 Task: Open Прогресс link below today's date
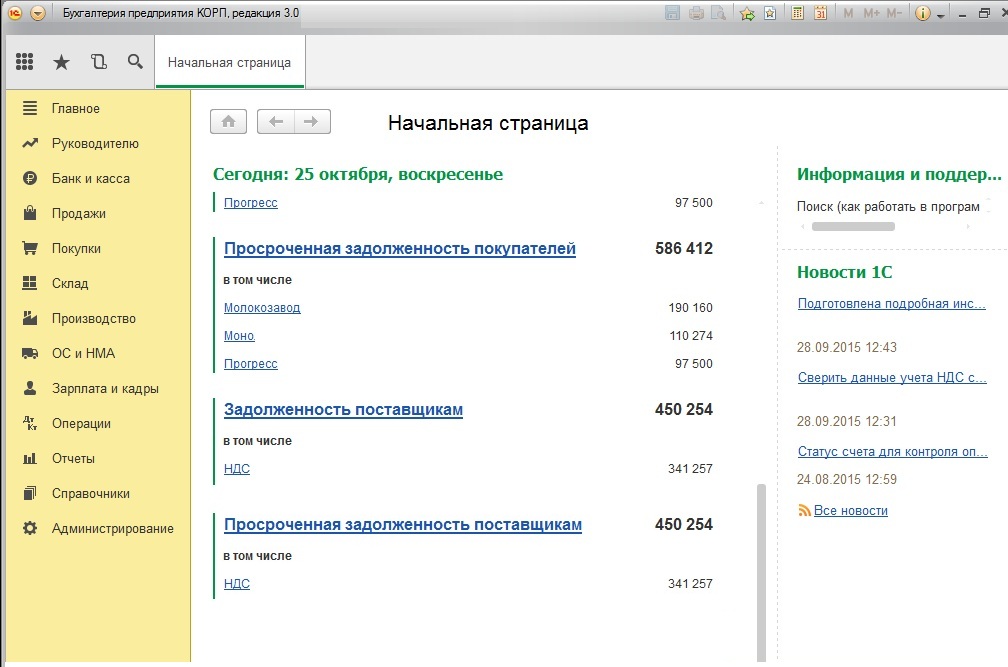(x=251, y=202)
